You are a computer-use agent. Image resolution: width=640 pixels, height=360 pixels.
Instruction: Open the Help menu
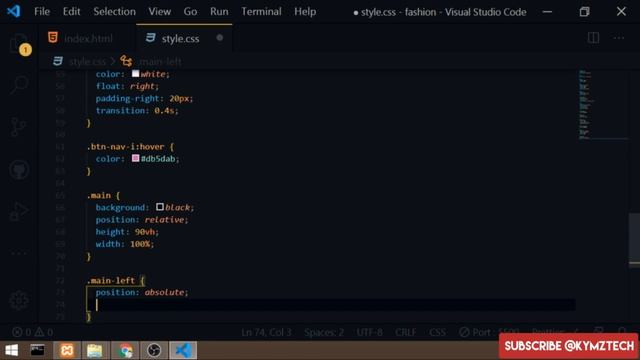click(x=305, y=11)
